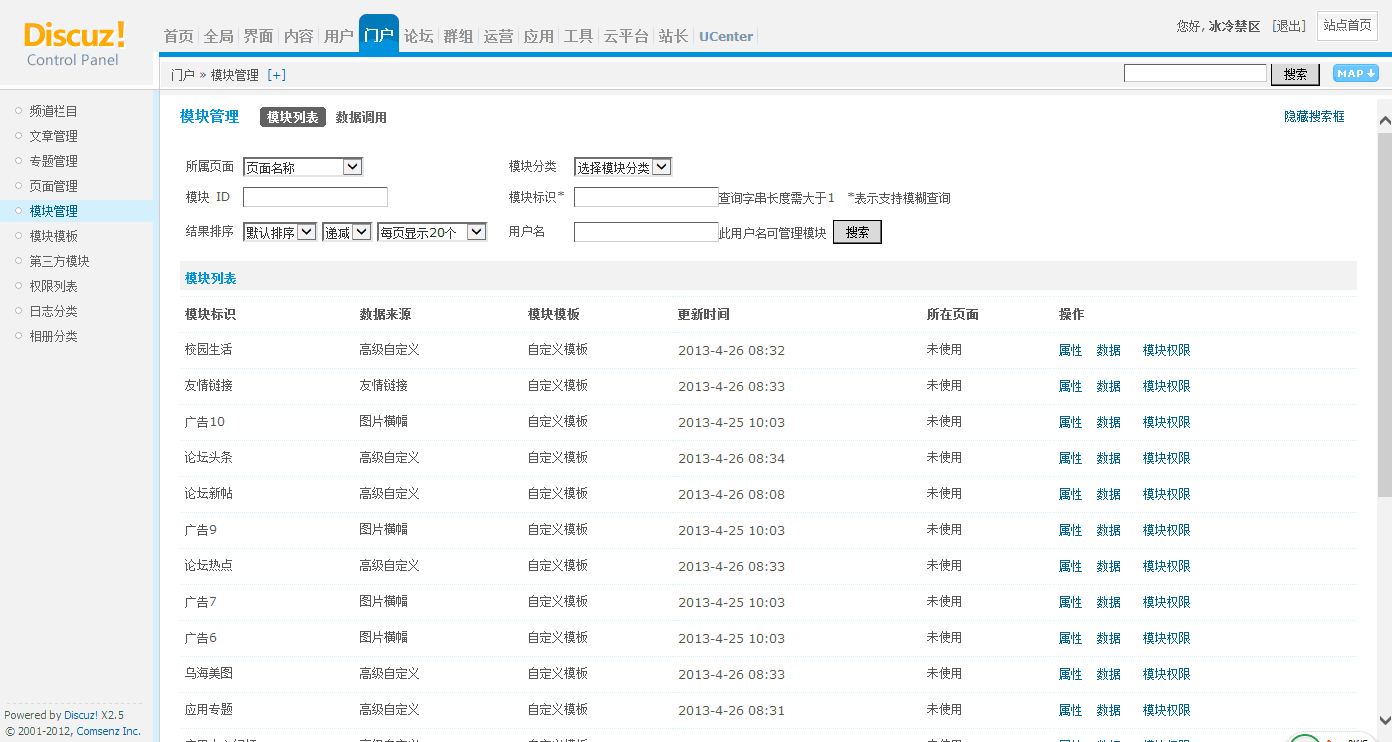Focus 模块标识 input field

click(646, 197)
